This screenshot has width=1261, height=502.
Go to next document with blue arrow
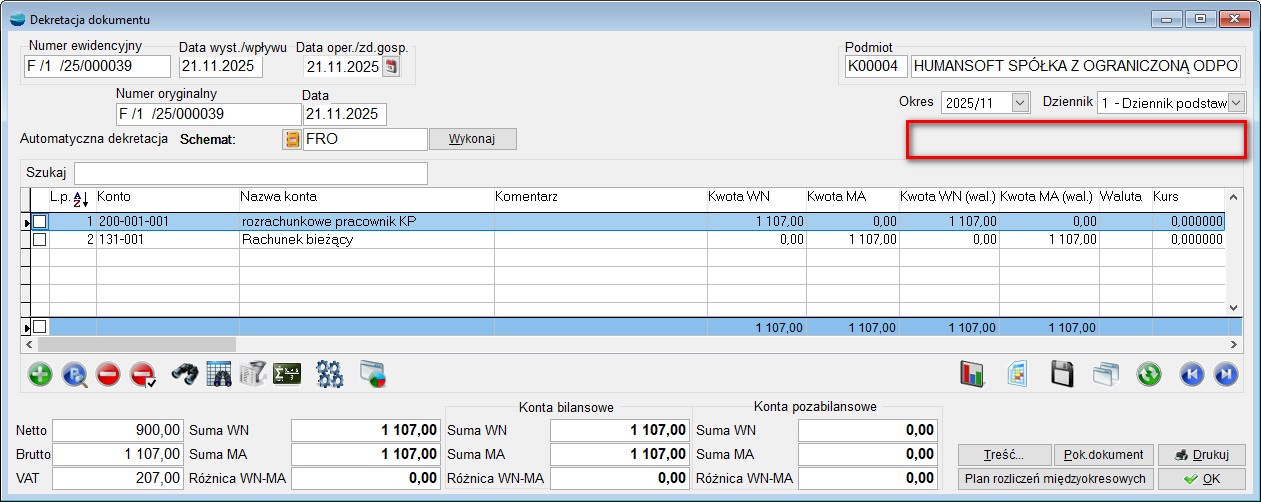1225,375
